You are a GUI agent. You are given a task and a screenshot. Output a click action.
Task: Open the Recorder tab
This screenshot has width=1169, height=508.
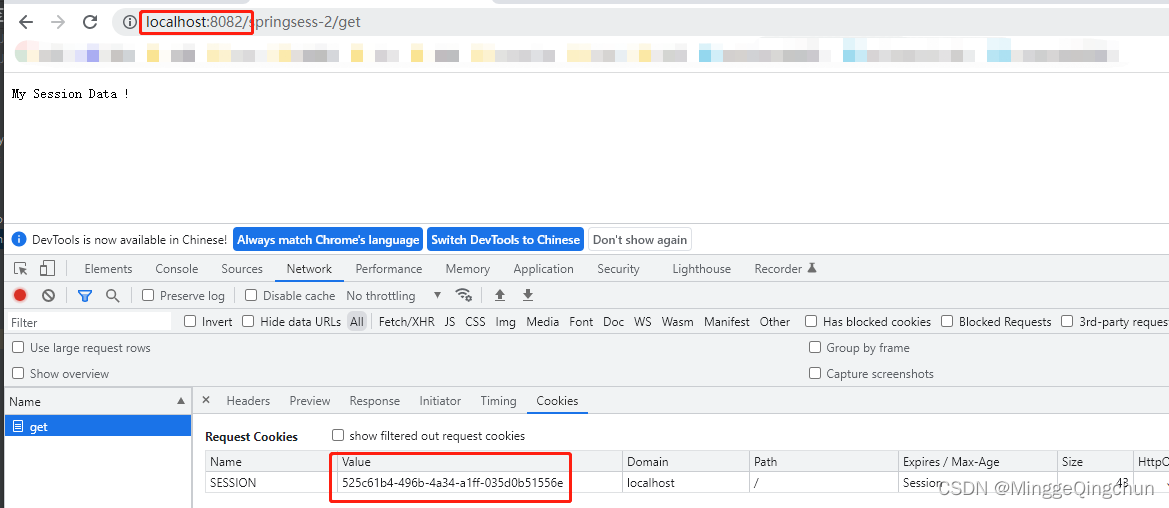786,269
